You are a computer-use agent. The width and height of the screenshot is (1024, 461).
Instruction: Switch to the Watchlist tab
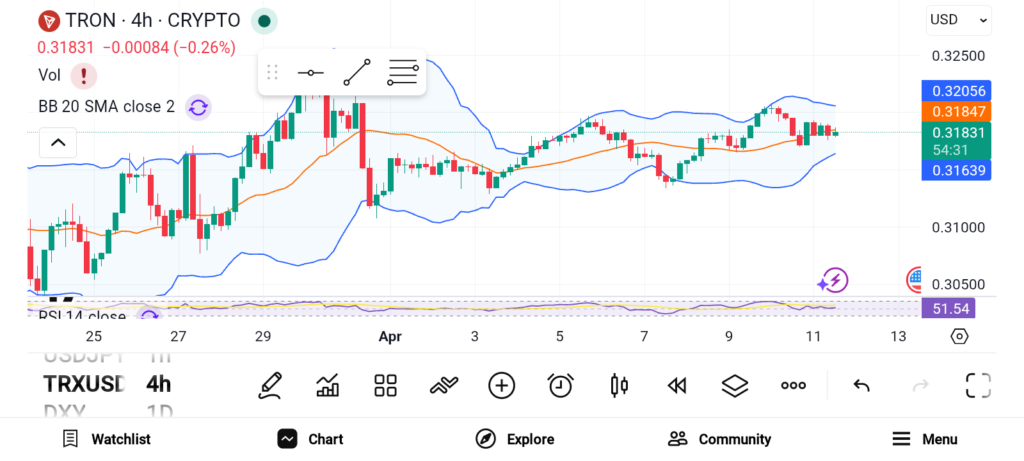tap(106, 439)
